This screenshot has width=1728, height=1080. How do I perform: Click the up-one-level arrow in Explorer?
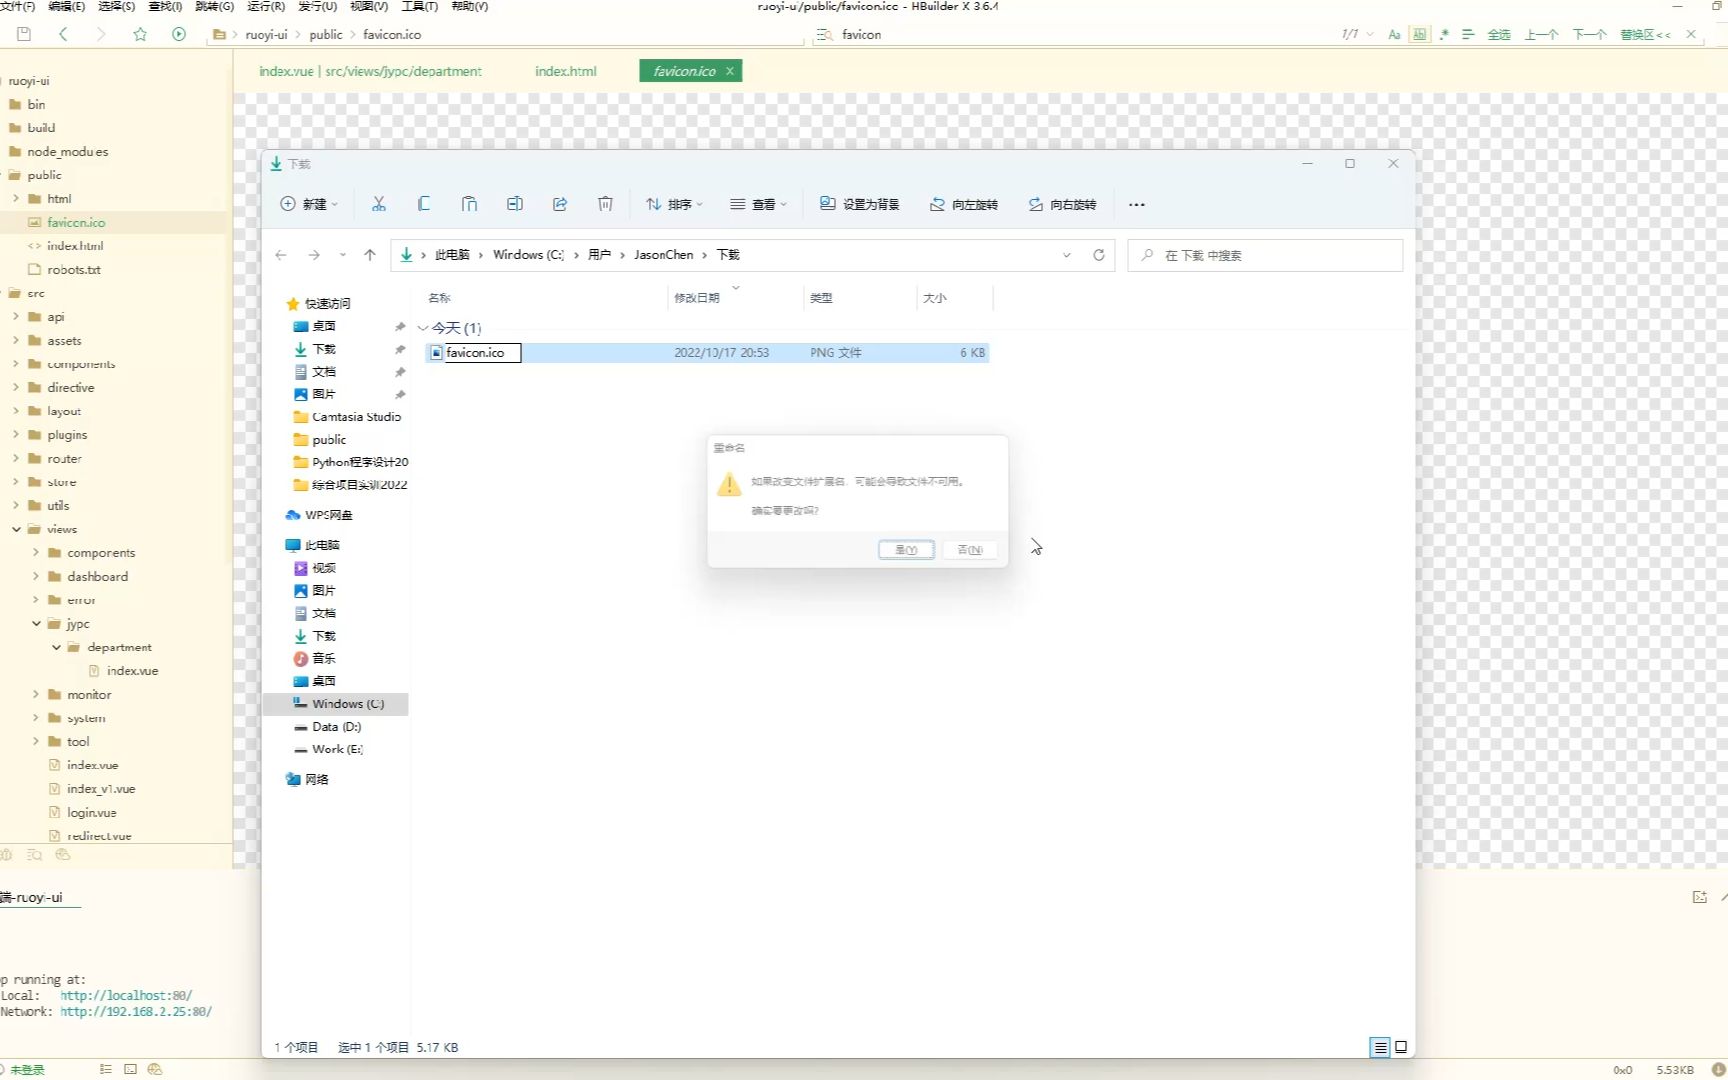[x=370, y=255]
